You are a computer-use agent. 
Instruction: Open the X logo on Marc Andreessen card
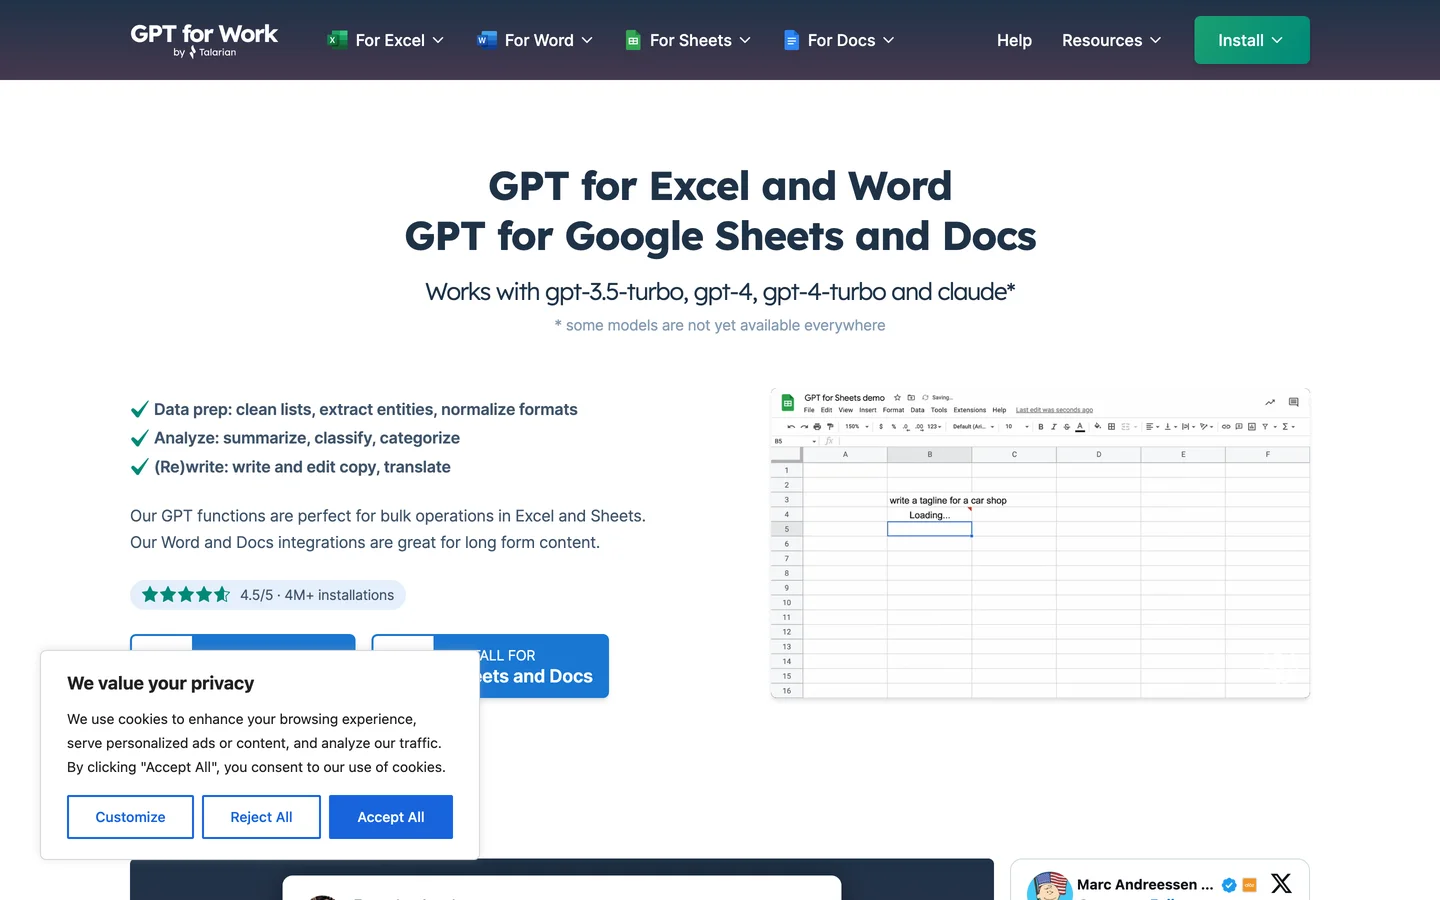1281,883
